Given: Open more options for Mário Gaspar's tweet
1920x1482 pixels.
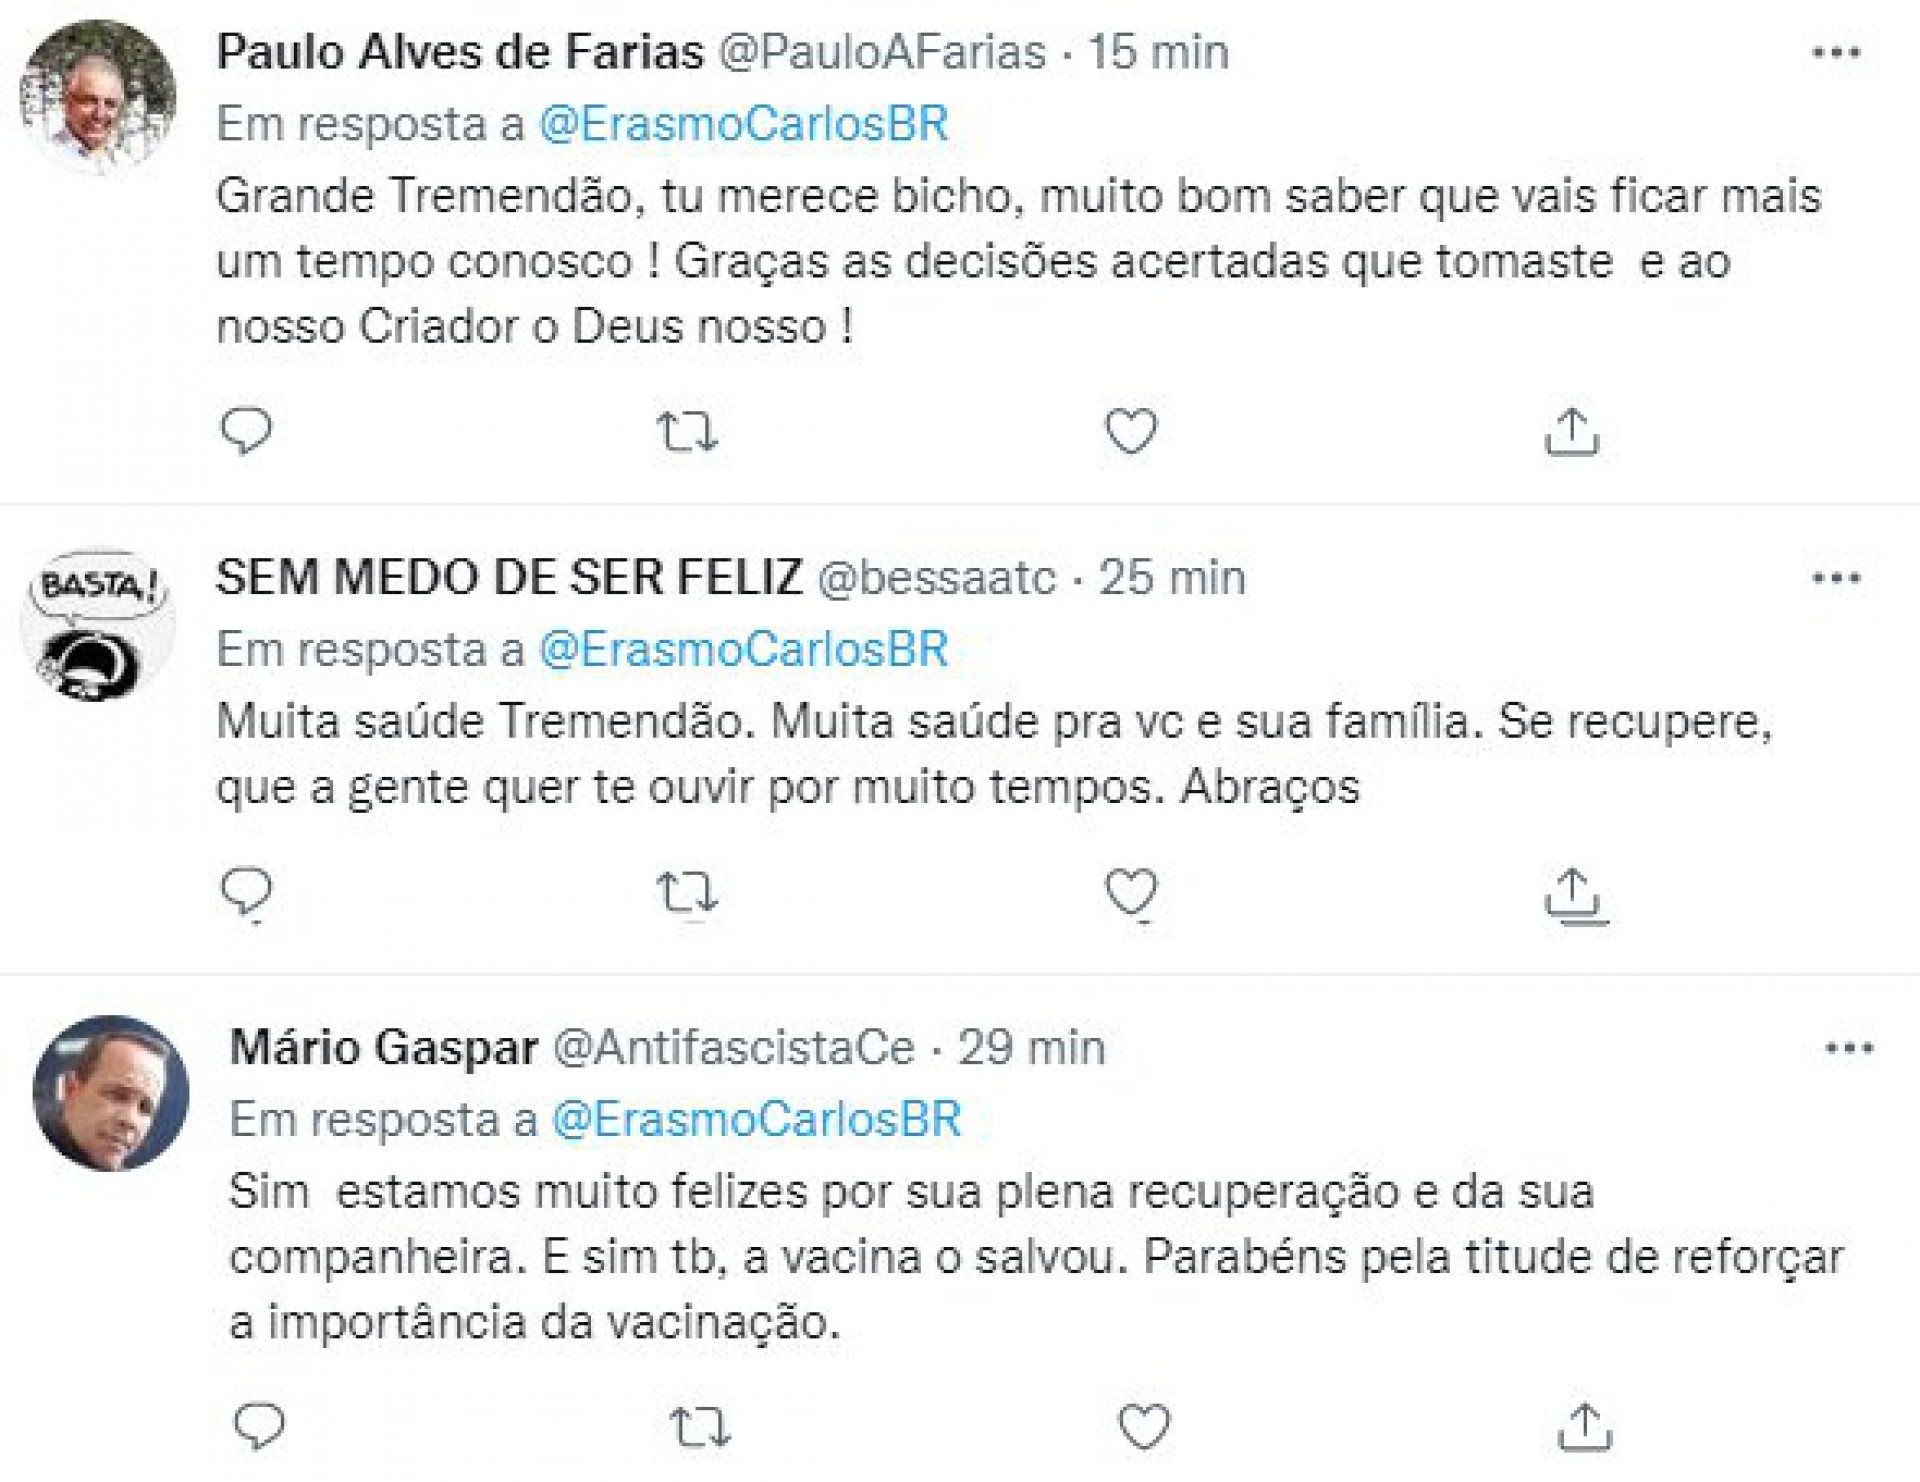Looking at the screenshot, I should 1850,1048.
